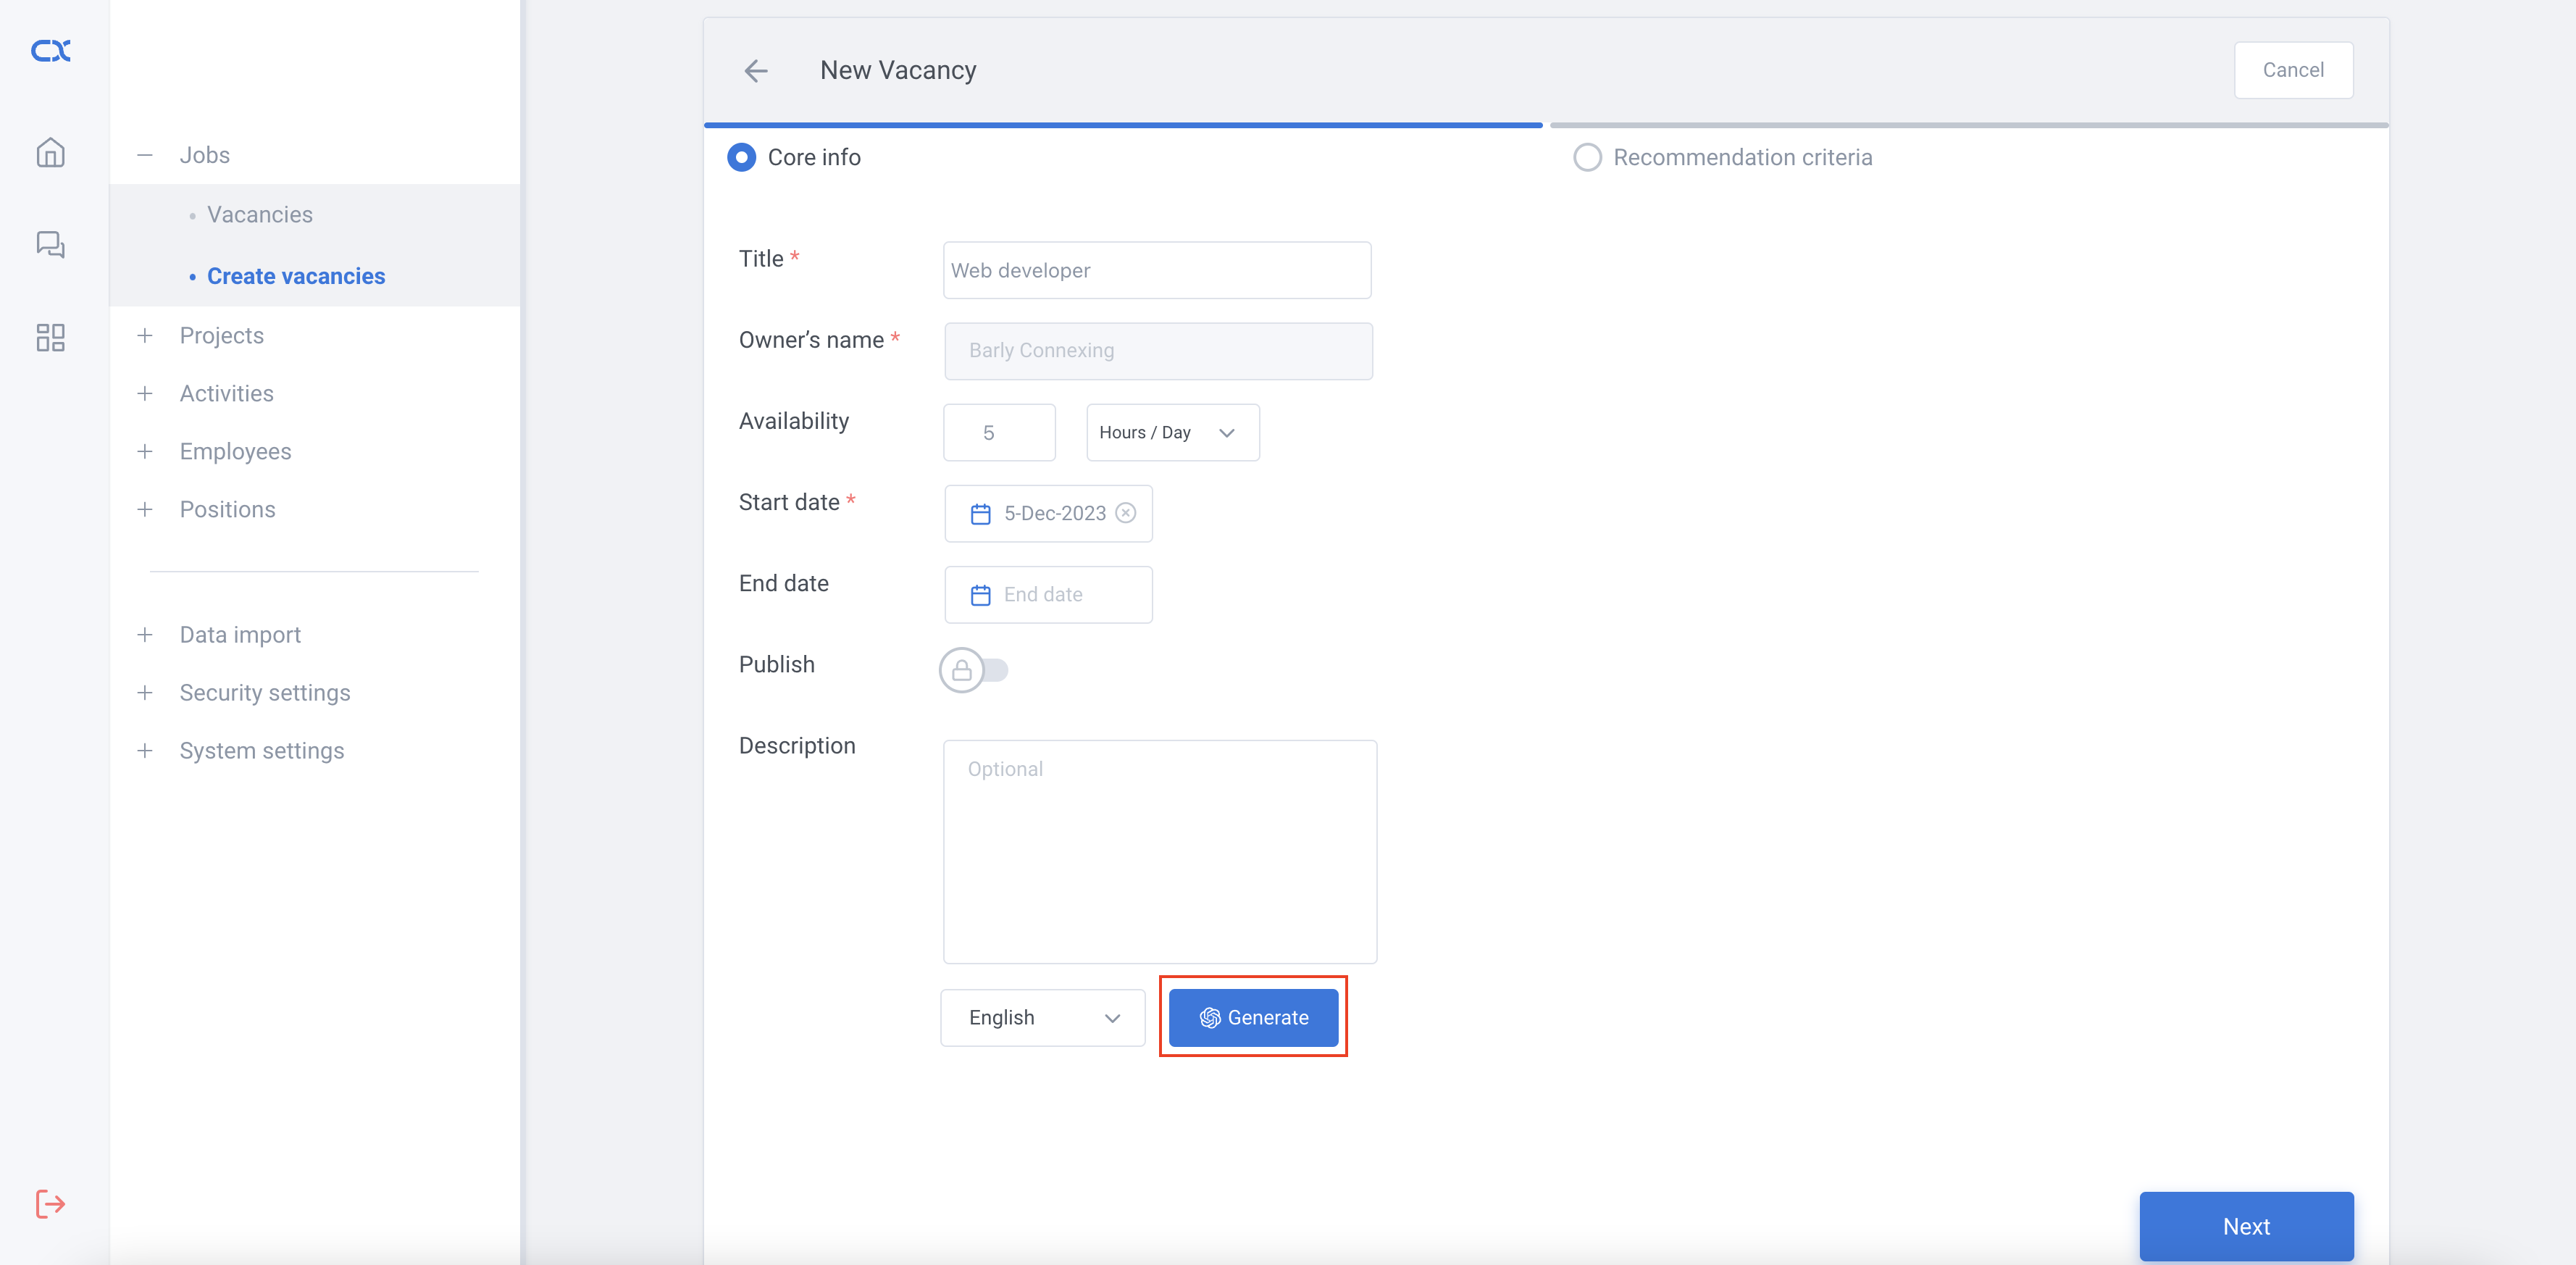Expand the Employees section
This screenshot has height=1265, width=2576.
[x=145, y=451]
